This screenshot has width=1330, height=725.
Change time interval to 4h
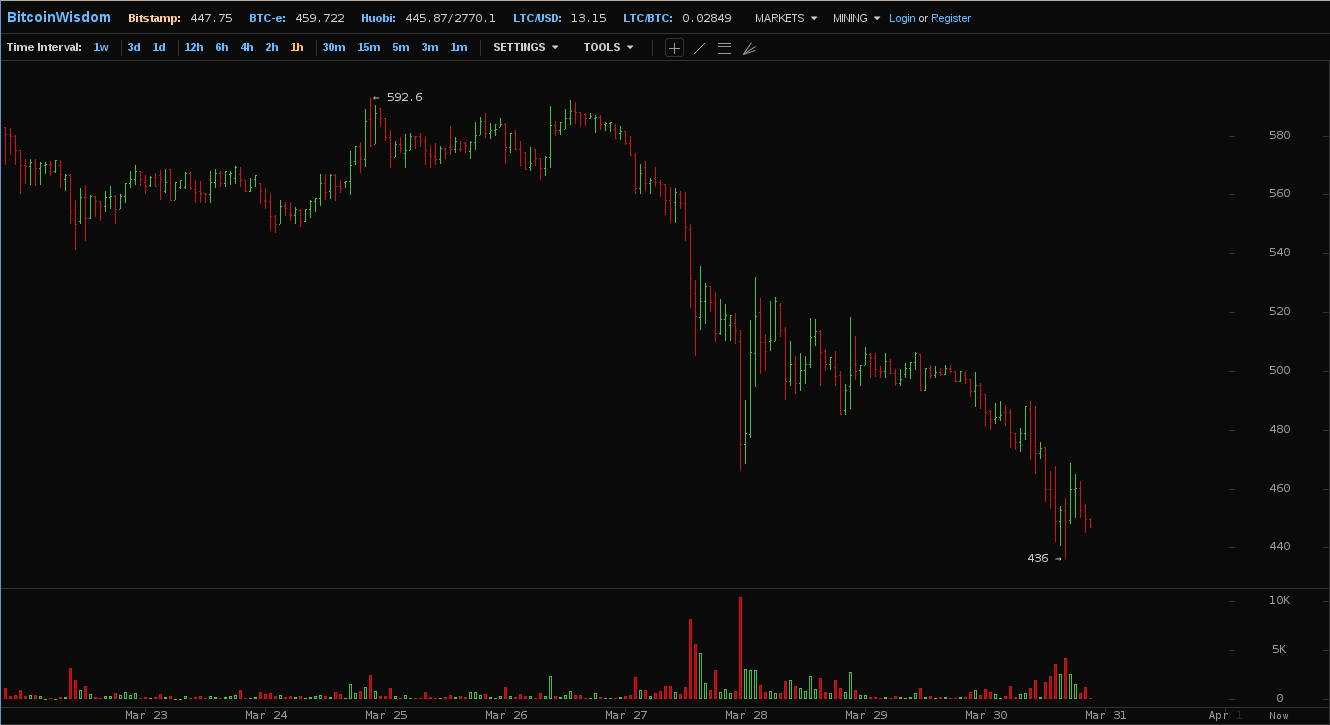pos(246,47)
